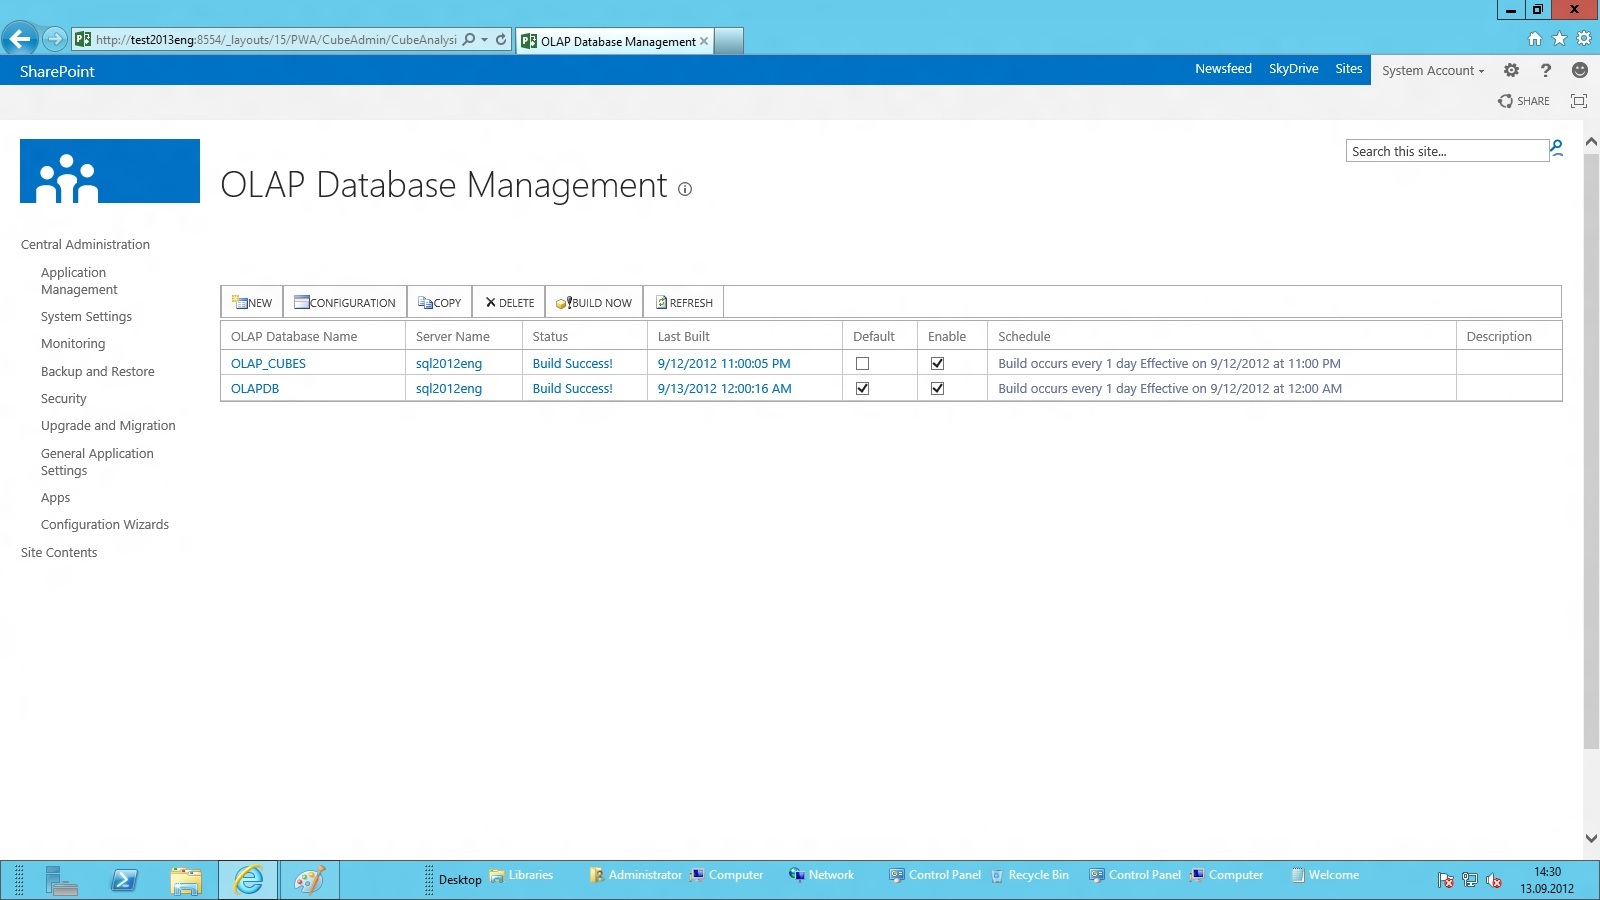This screenshot has width=1600, height=900.
Task: Click the SharePoint brand link
Action: pyautogui.click(x=57, y=71)
